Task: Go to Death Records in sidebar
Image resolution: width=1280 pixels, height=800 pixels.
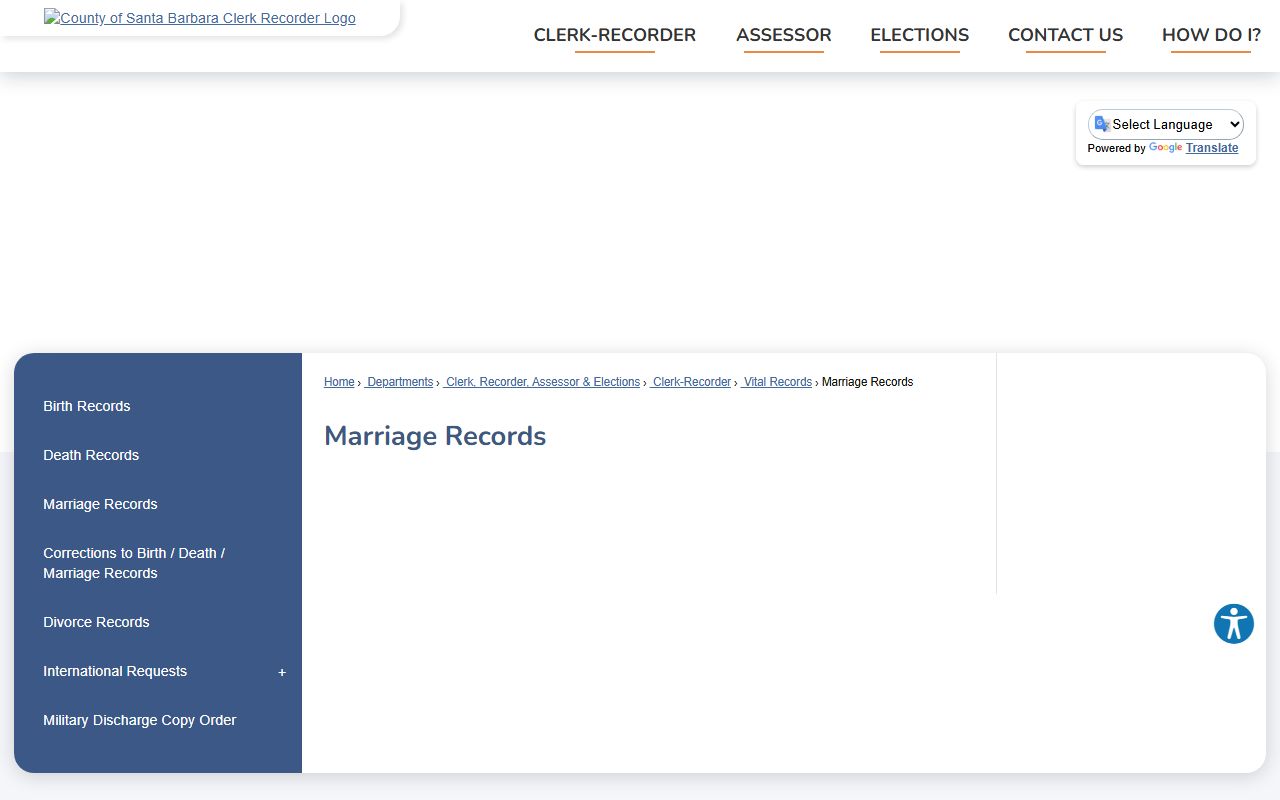Action: [x=91, y=455]
